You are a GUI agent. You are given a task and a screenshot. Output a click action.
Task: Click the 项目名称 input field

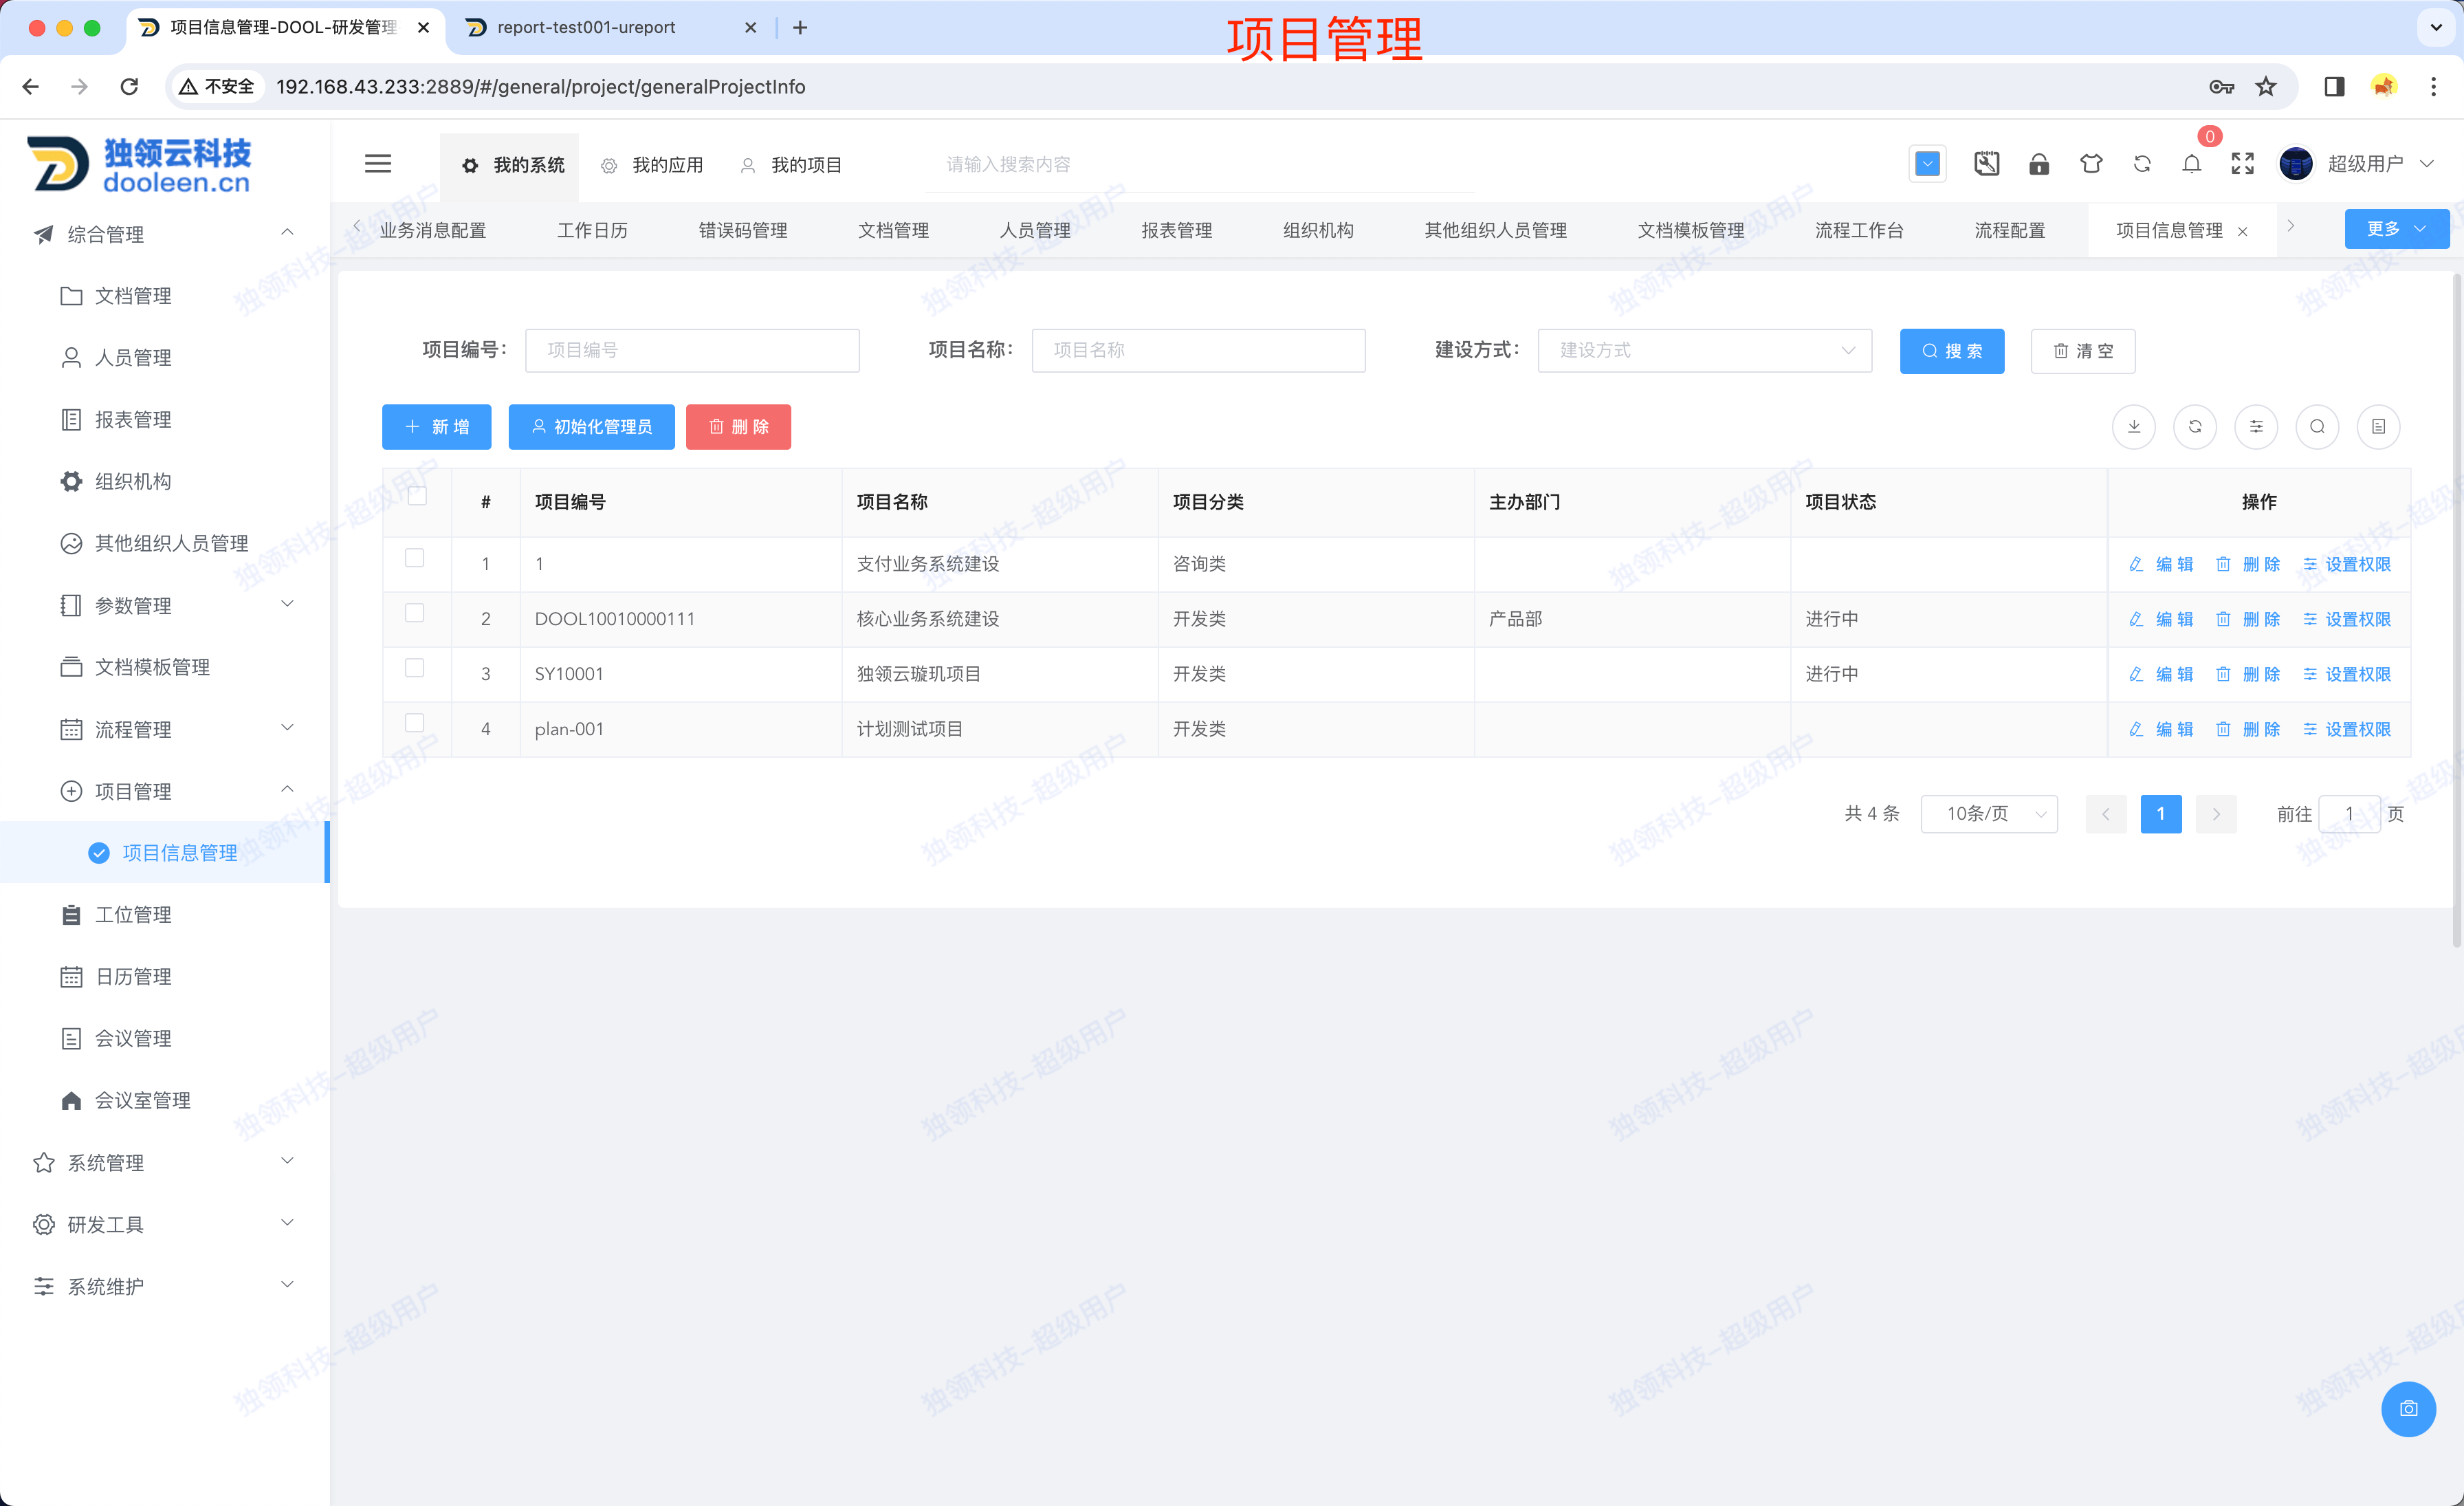point(1198,351)
